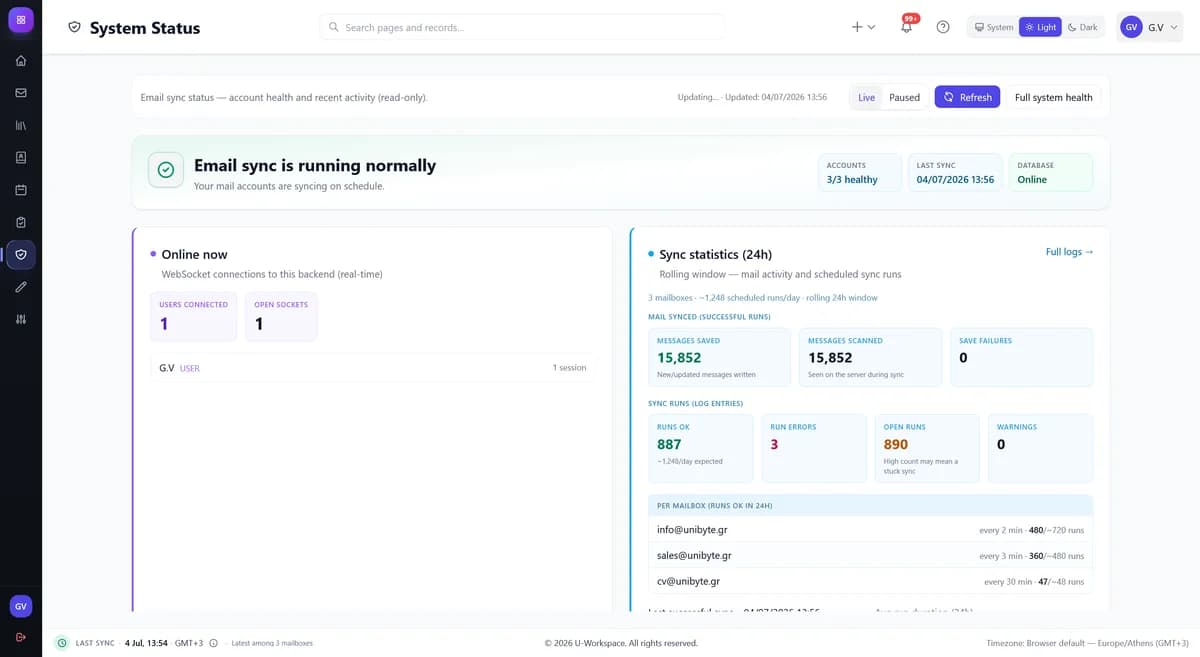Open the G.V user account menu
The height and width of the screenshot is (657, 1200).
(1150, 27)
